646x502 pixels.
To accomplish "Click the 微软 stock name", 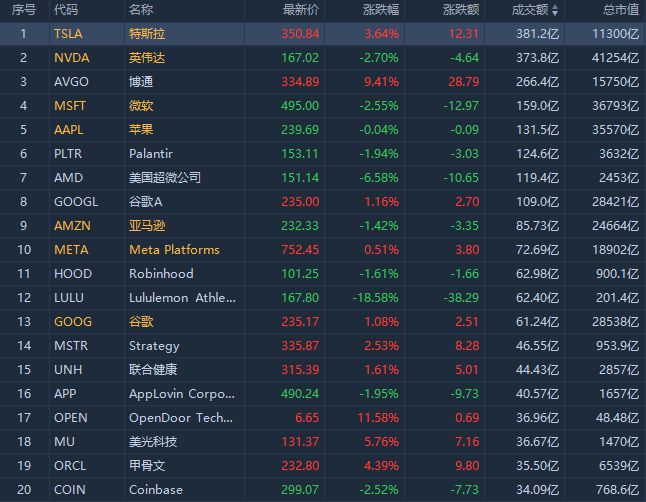I will coord(141,106).
